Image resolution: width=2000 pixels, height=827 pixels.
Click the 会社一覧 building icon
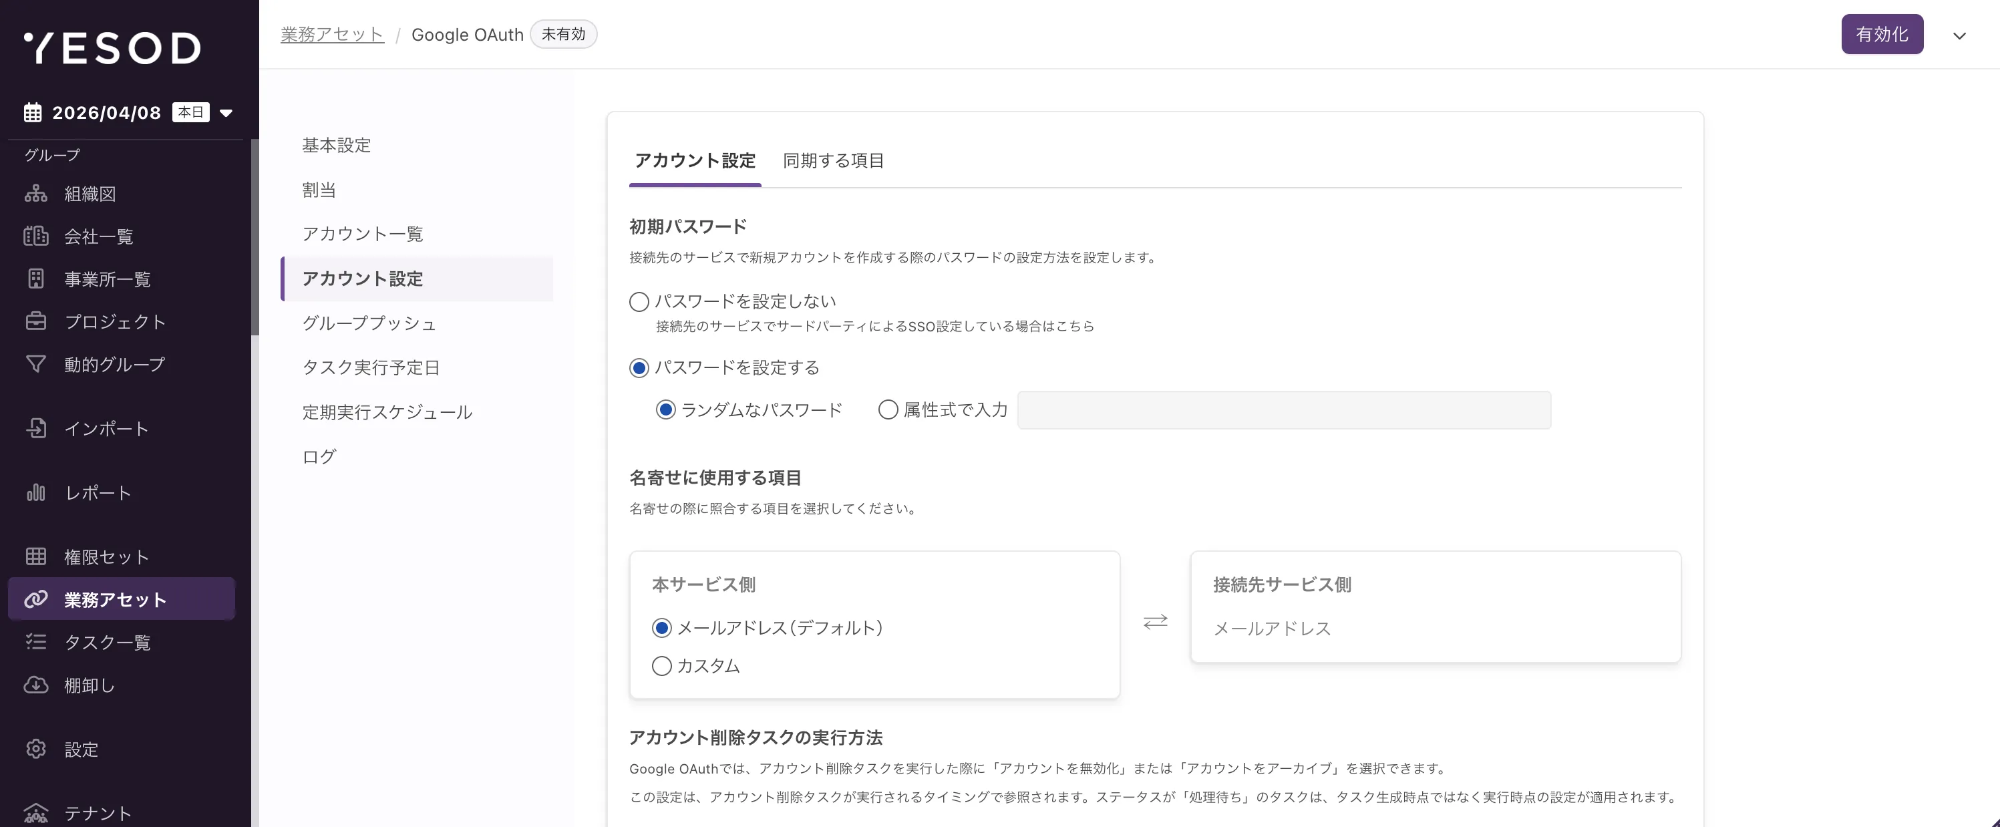[36, 236]
